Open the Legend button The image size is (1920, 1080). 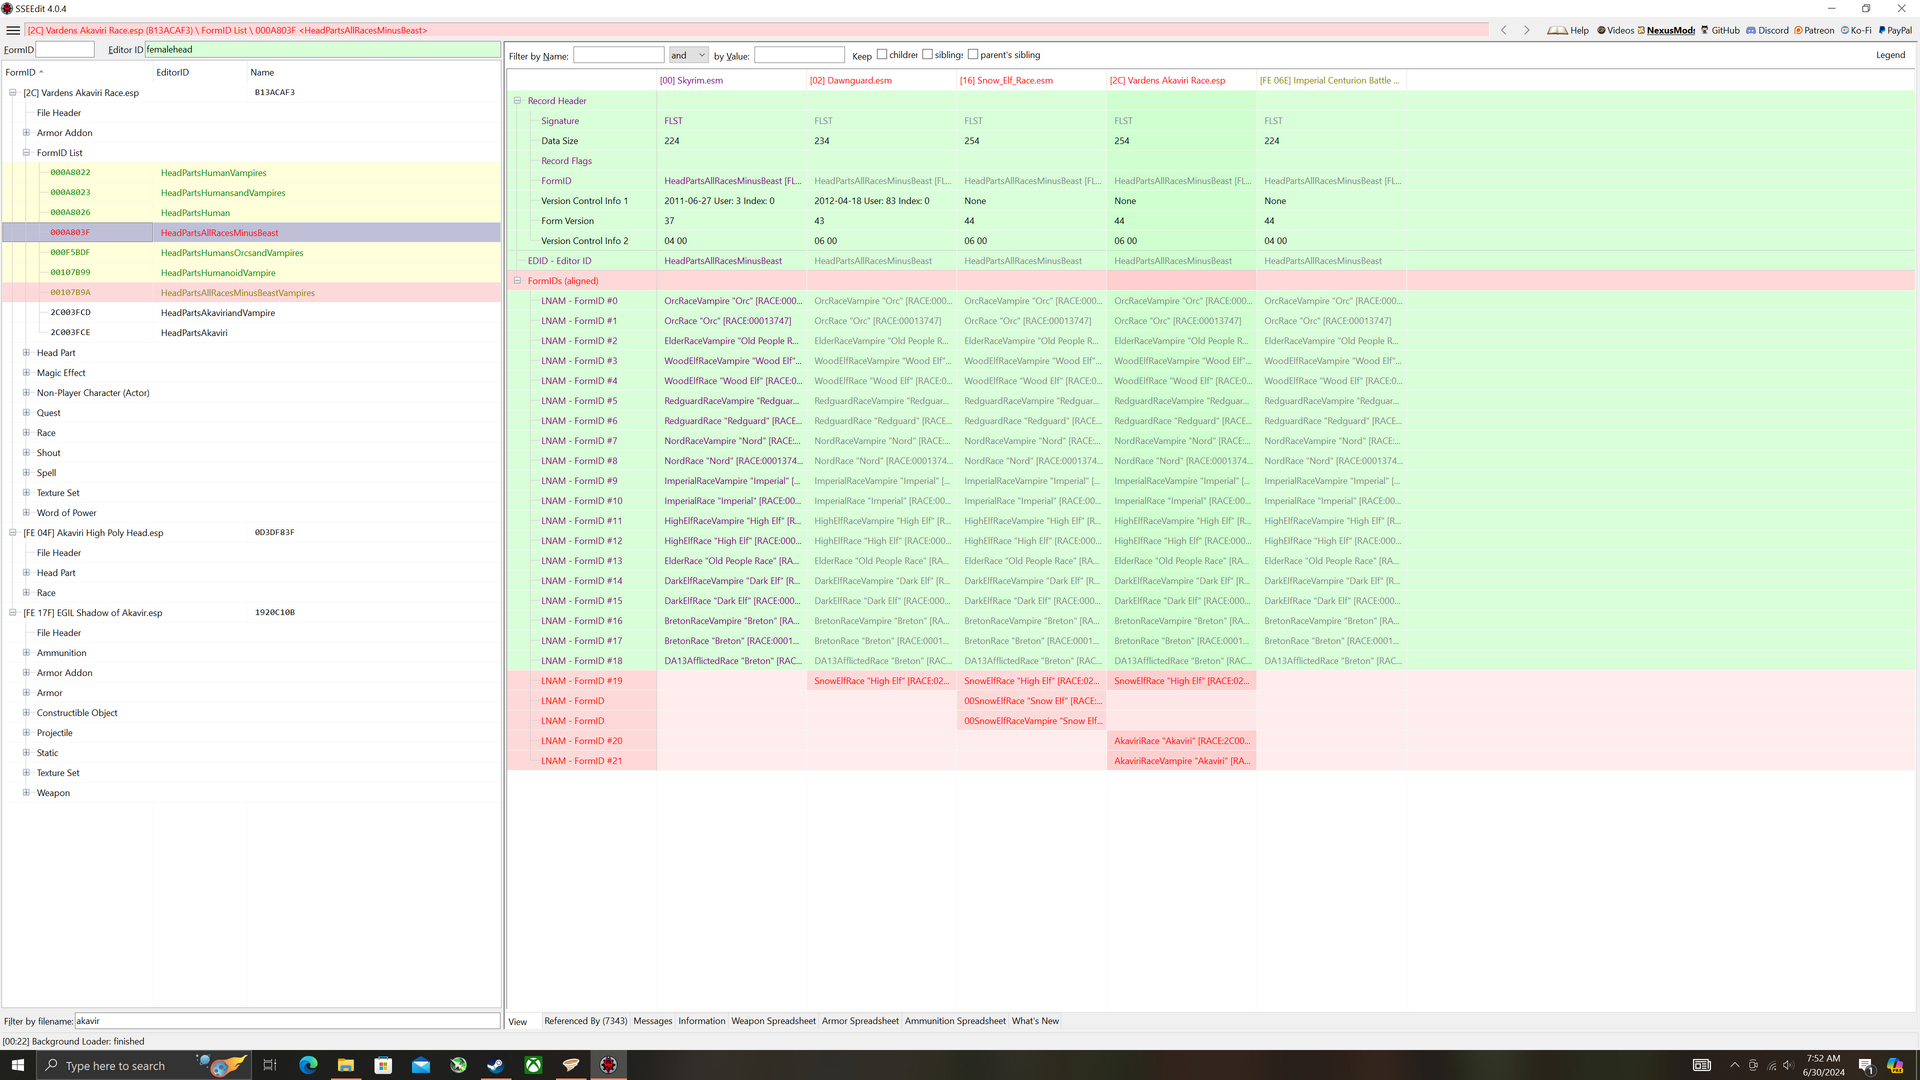pyautogui.click(x=1890, y=55)
